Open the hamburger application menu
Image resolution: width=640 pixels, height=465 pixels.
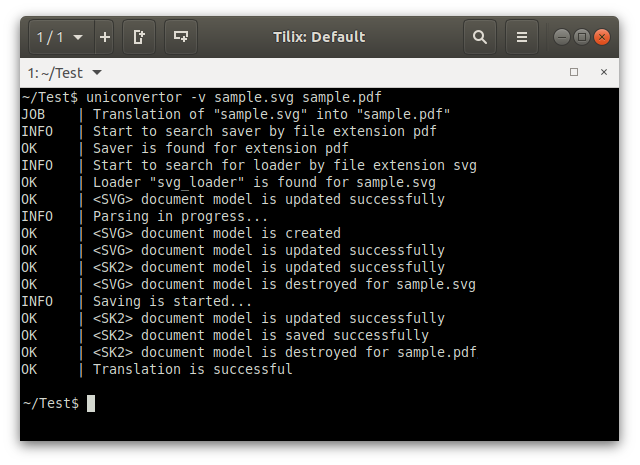522,37
